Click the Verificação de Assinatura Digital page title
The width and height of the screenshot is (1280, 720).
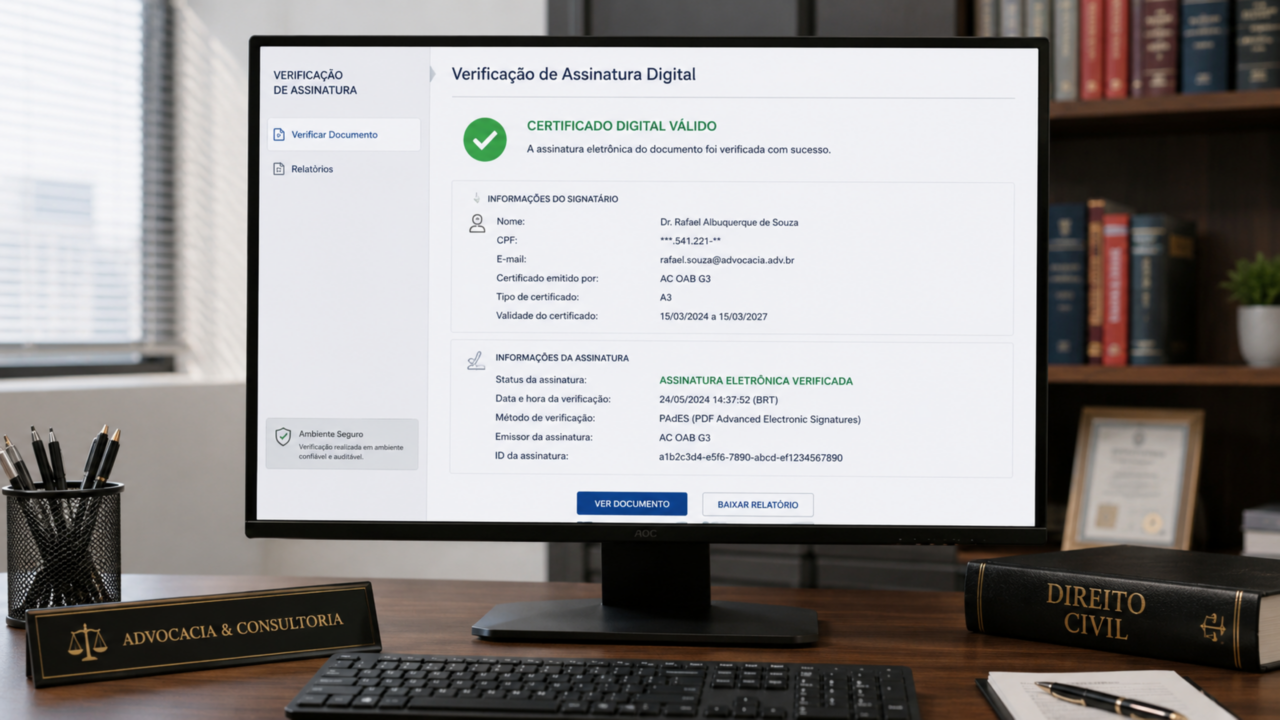[x=574, y=74]
